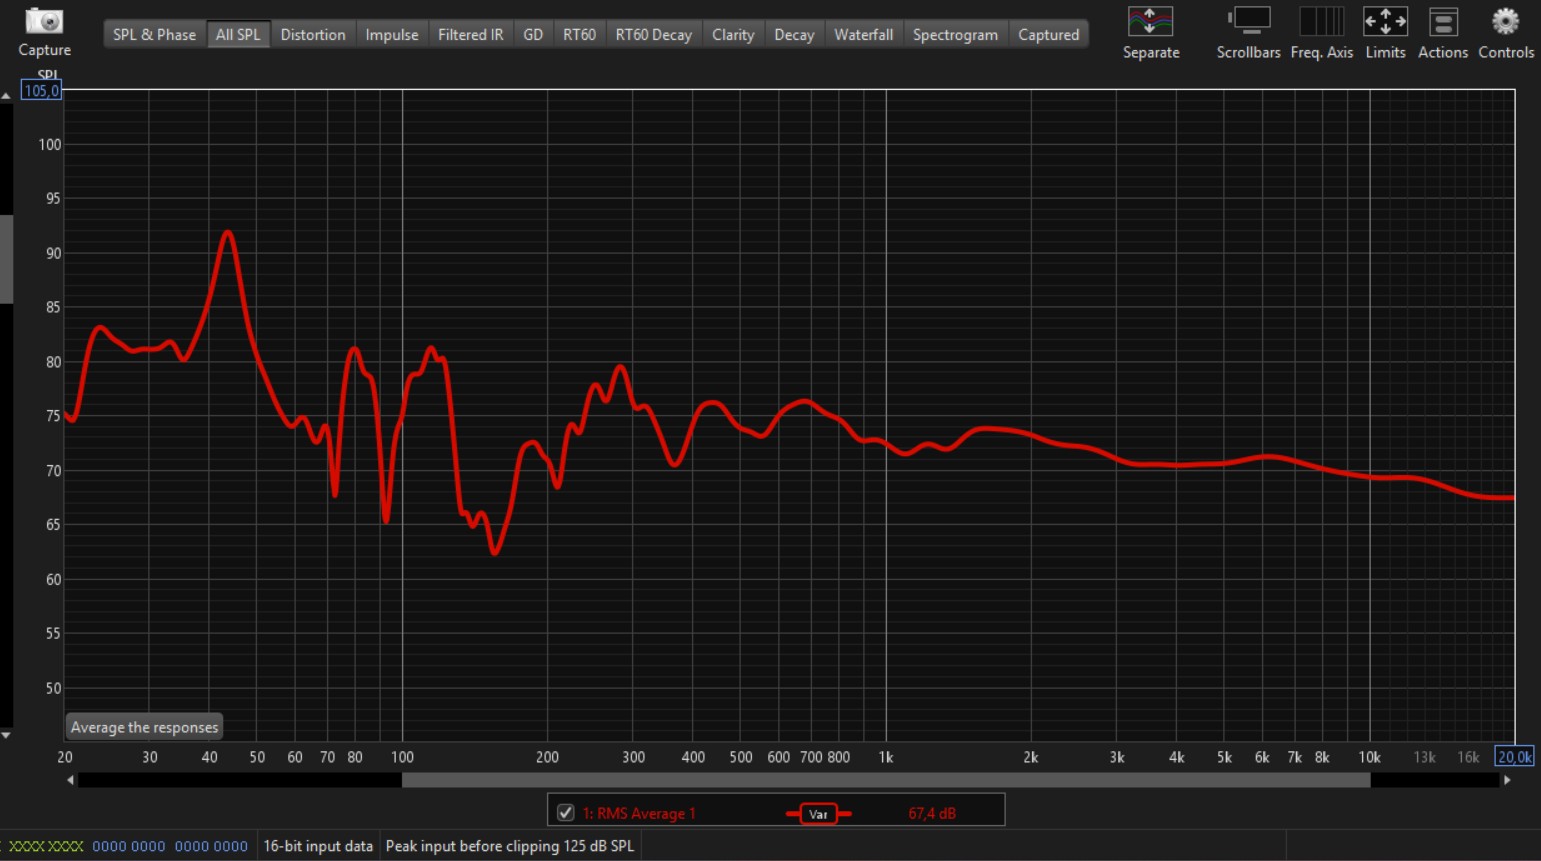The image size is (1541, 861).
Task: Click the Separate traces icon
Action: pyautogui.click(x=1150, y=22)
